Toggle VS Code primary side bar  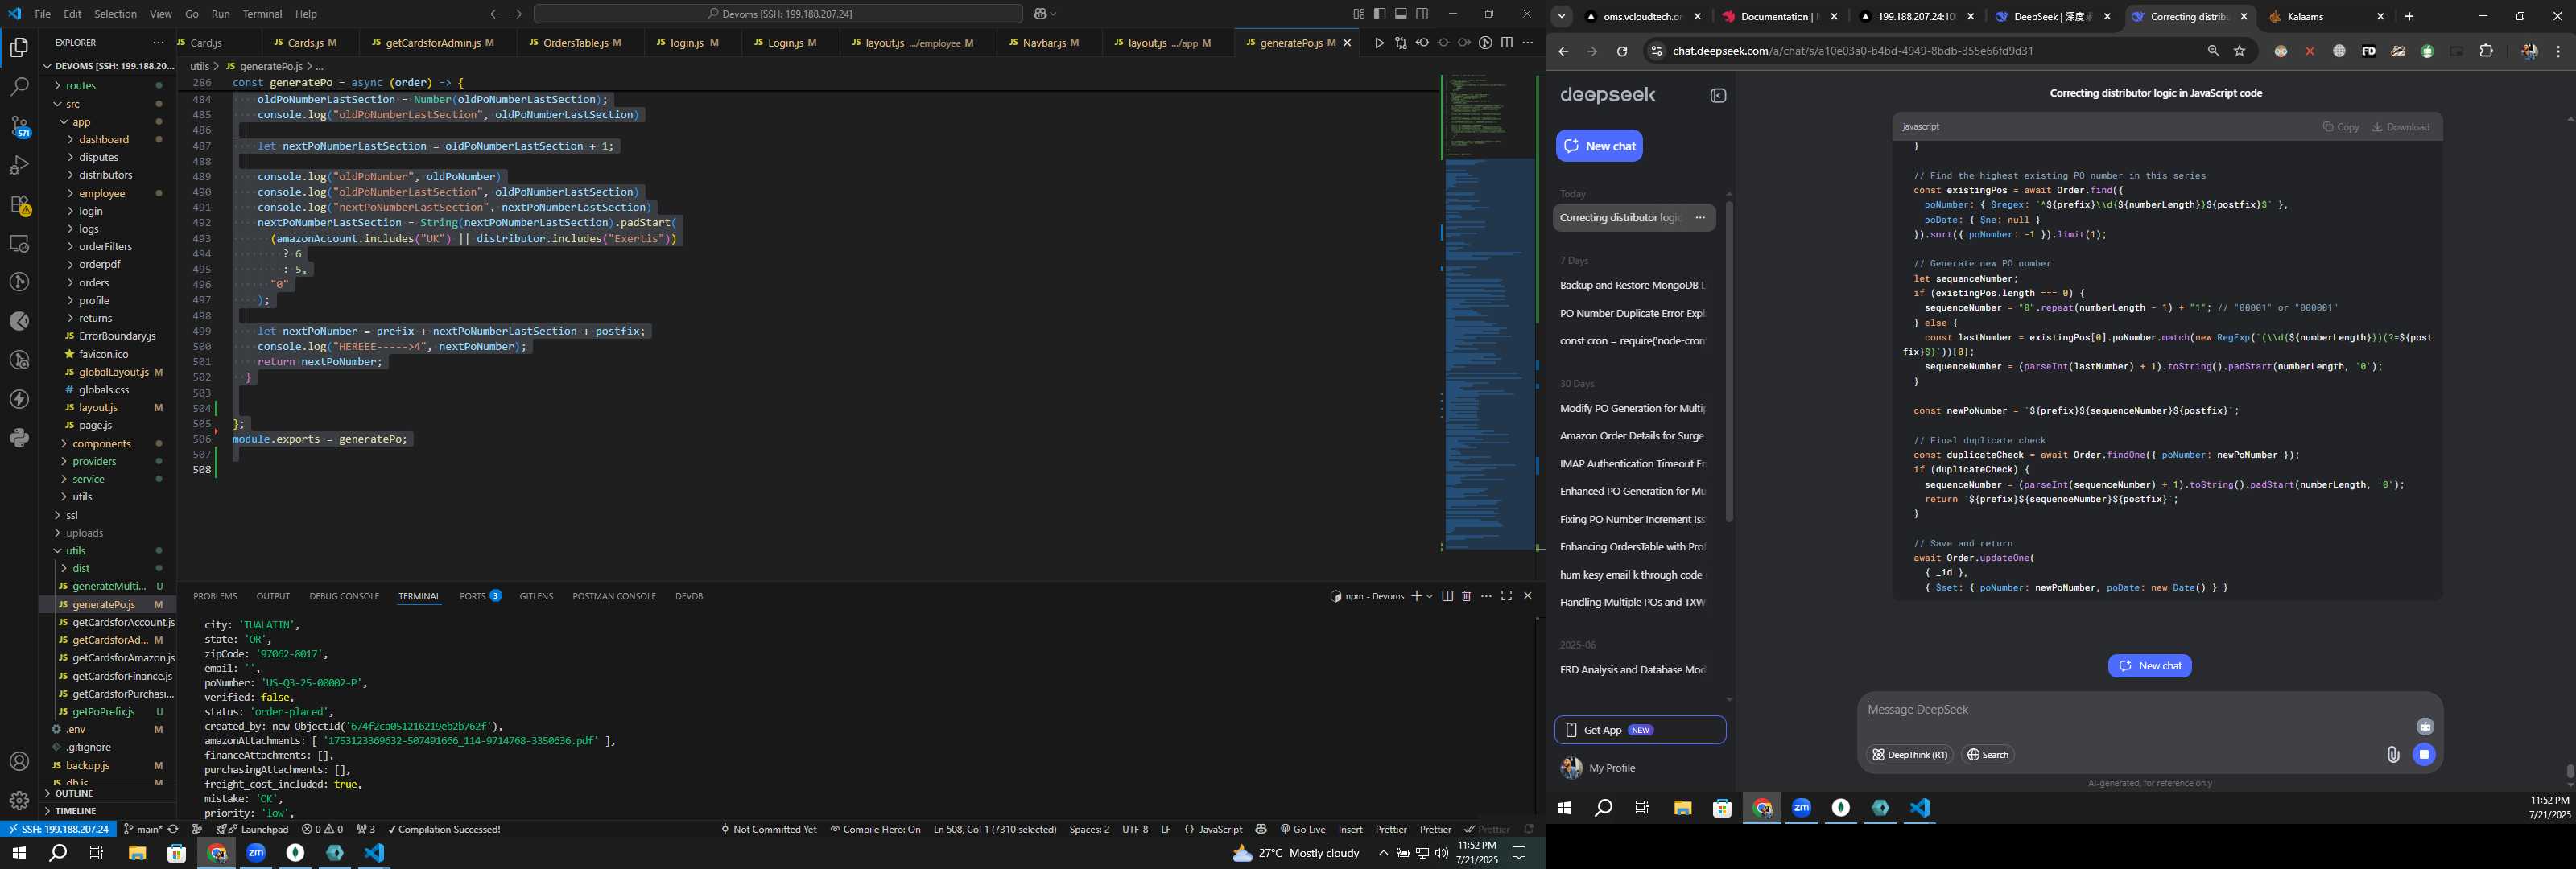tap(1380, 14)
